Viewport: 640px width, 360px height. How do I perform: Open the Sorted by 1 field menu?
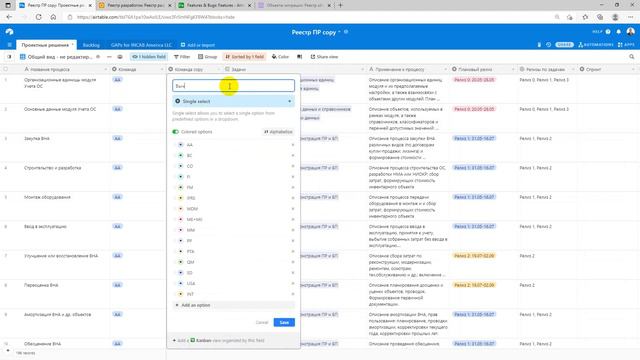point(244,57)
